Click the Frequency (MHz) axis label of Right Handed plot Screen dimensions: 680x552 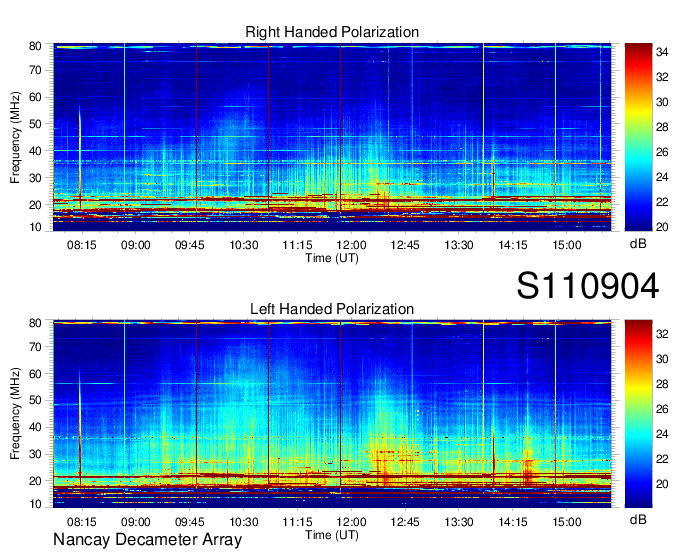[x=15, y=137]
